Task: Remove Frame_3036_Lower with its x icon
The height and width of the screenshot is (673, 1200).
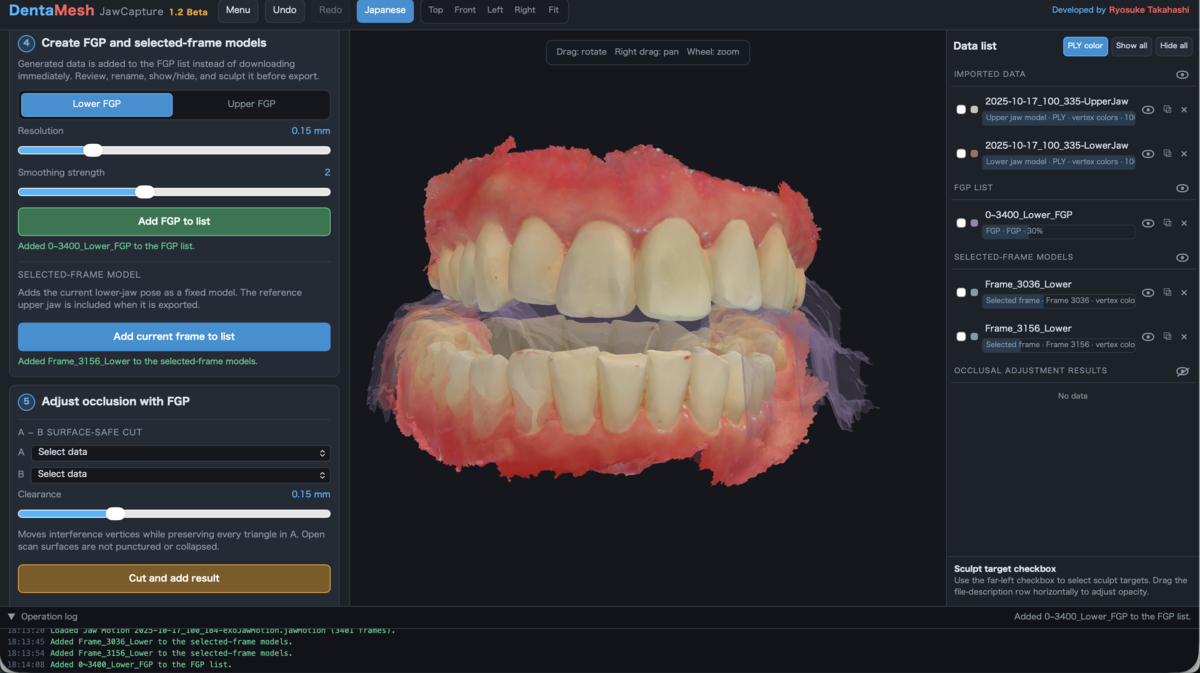Action: pos(1184,293)
